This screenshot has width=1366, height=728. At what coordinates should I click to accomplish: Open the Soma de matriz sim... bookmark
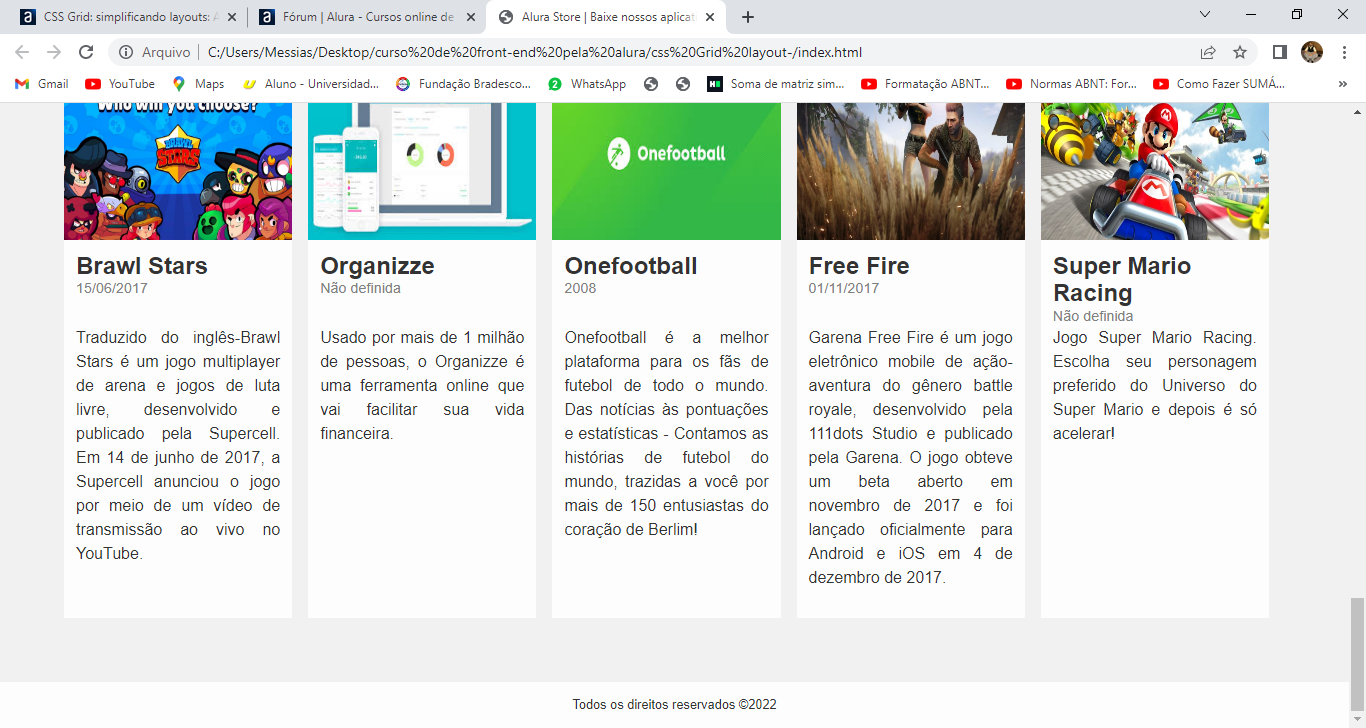point(776,84)
